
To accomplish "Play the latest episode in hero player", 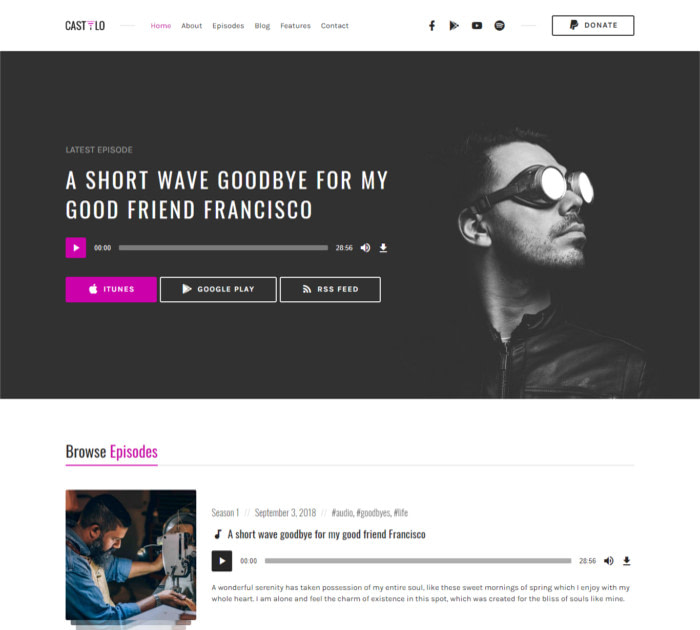I will pos(76,248).
